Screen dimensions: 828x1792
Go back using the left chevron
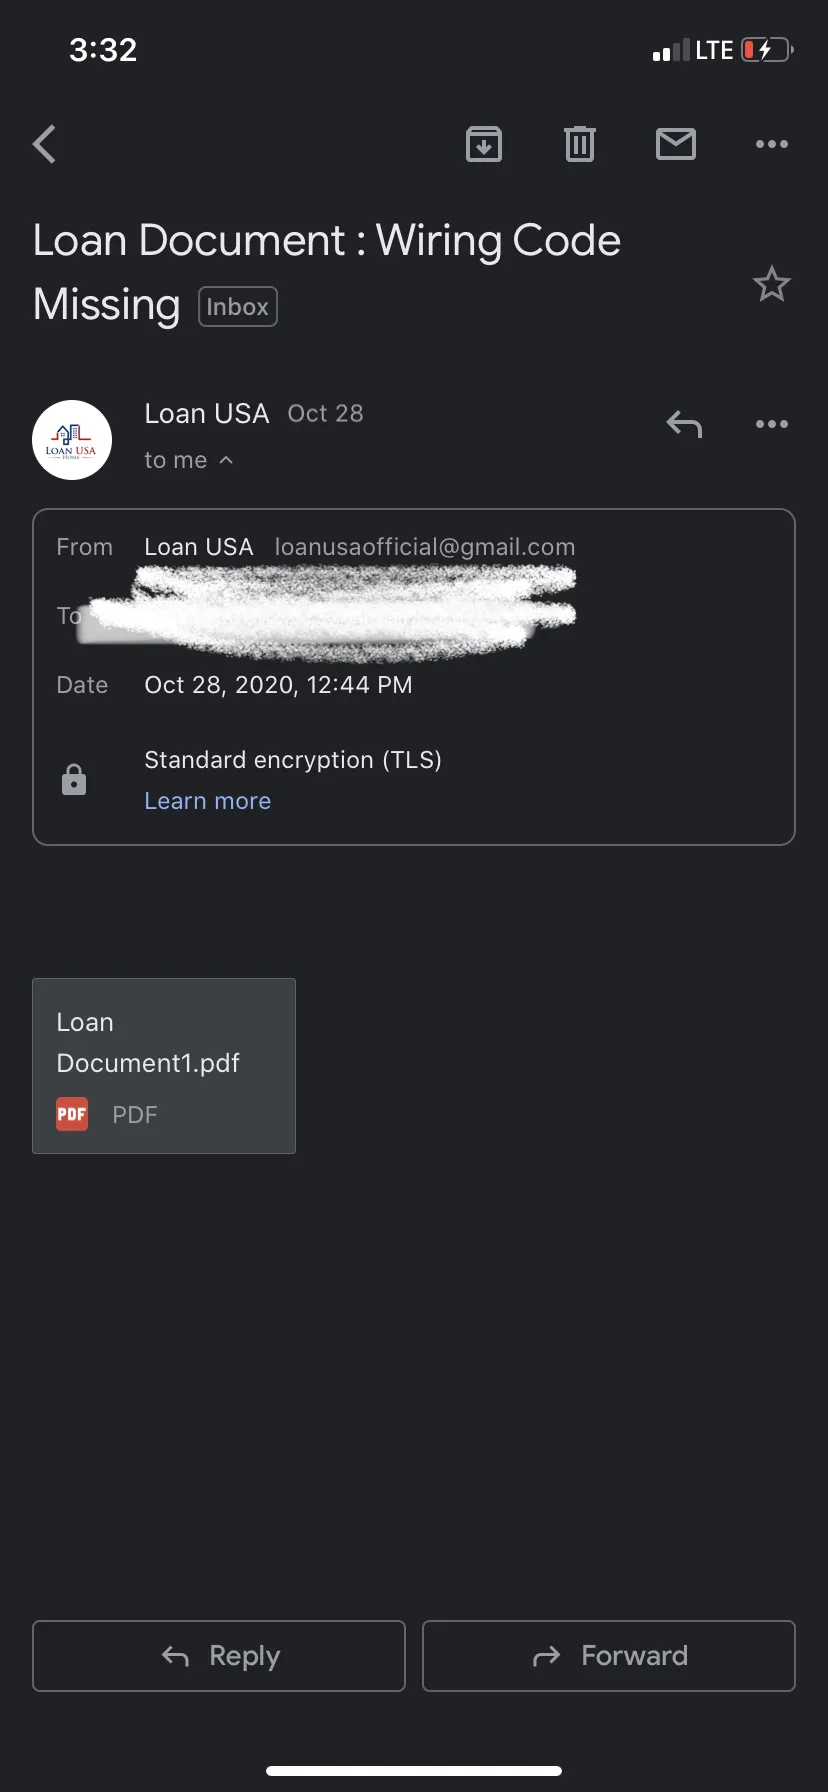[x=44, y=144]
